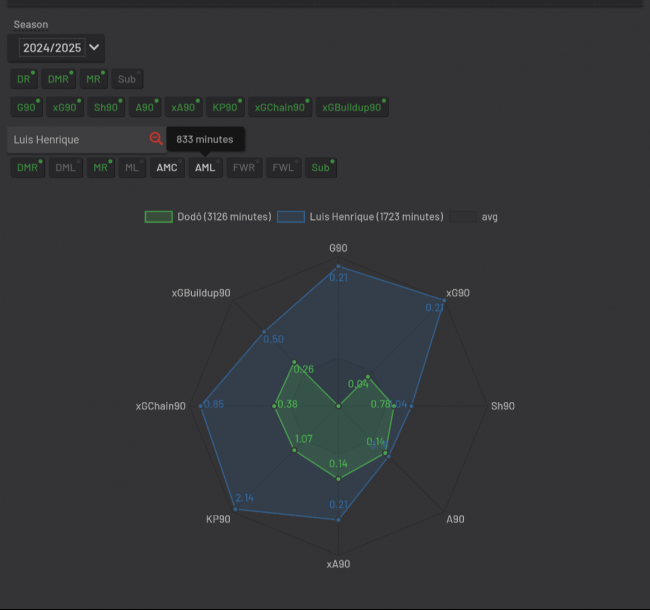The image size is (650, 610).
Task: Click Dodô's xA90 data point
Action: pos(339,479)
